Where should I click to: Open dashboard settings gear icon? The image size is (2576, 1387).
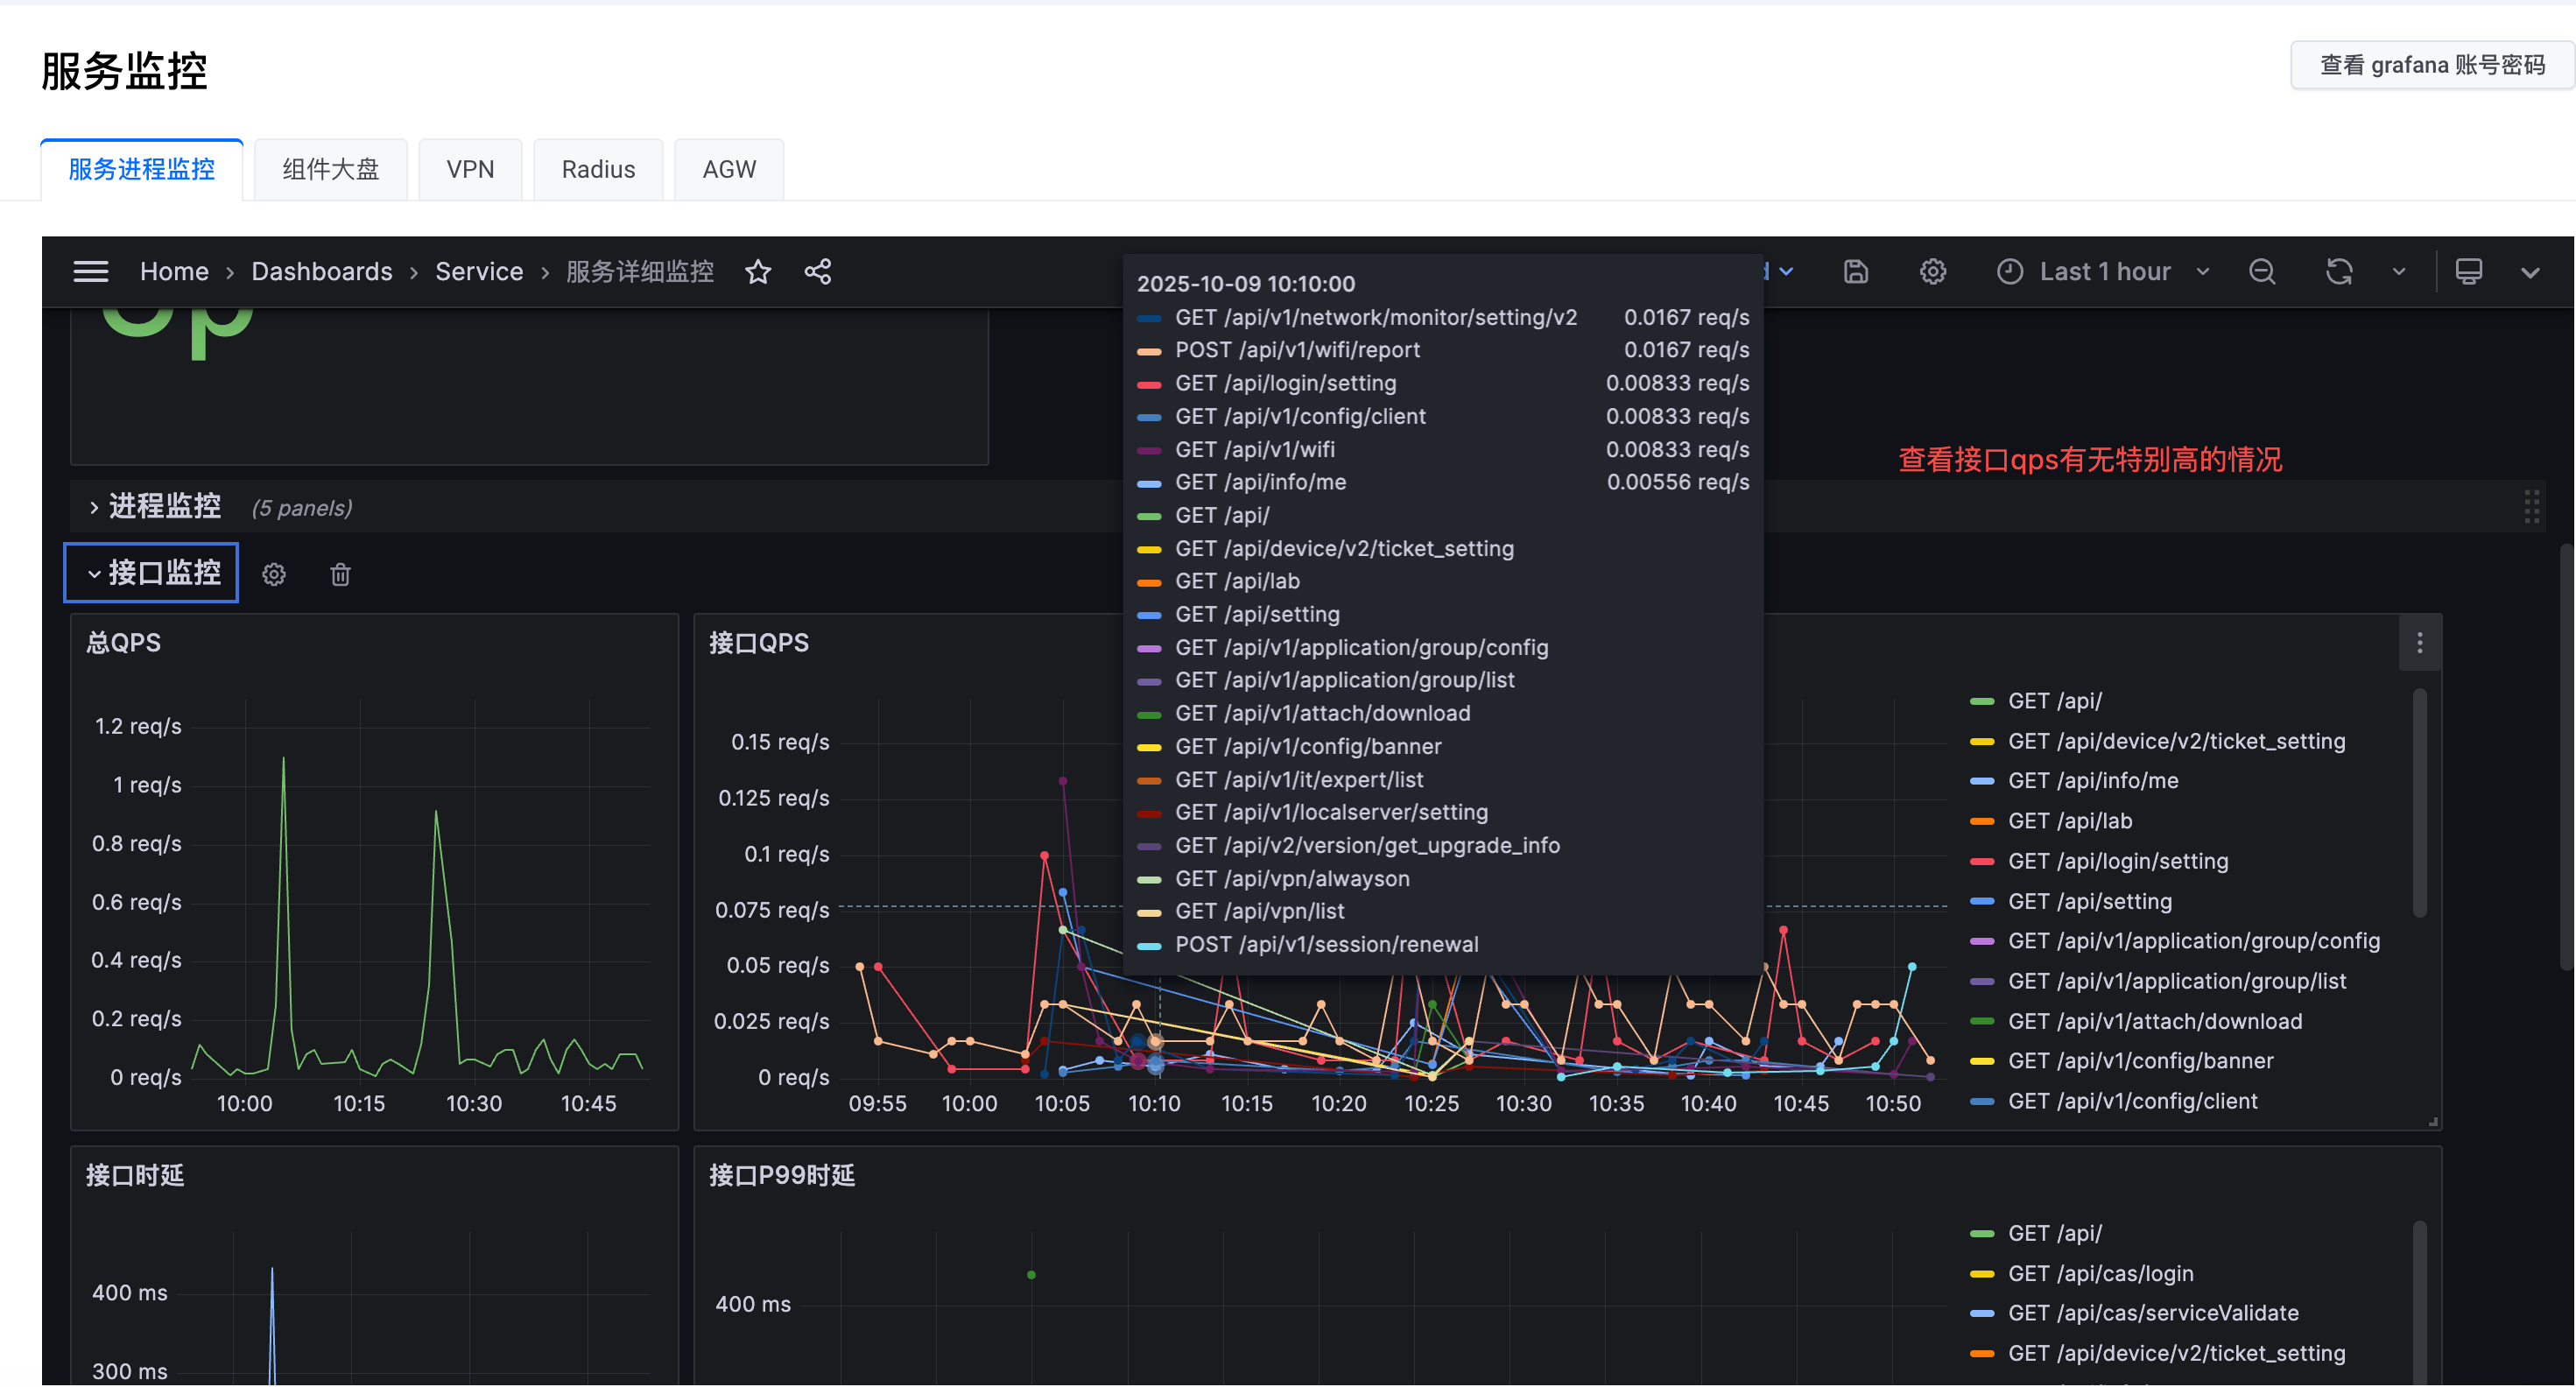[x=1932, y=271]
